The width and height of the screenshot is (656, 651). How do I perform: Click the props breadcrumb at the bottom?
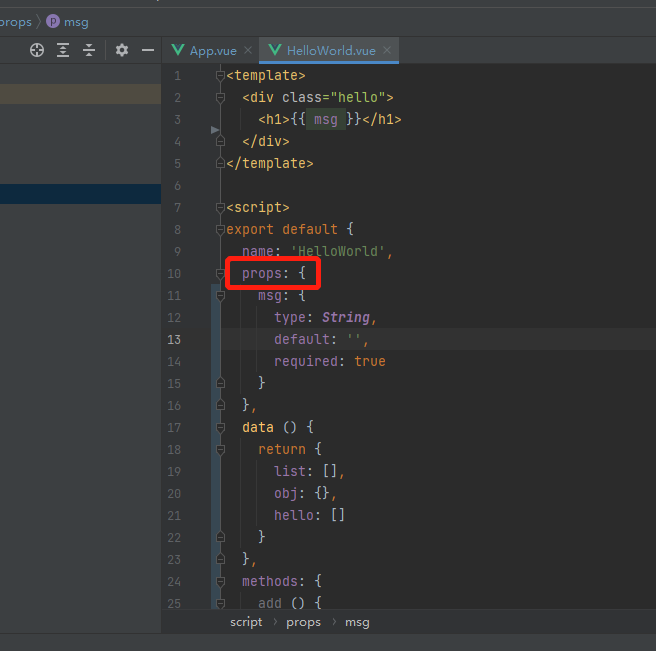pos(303,623)
